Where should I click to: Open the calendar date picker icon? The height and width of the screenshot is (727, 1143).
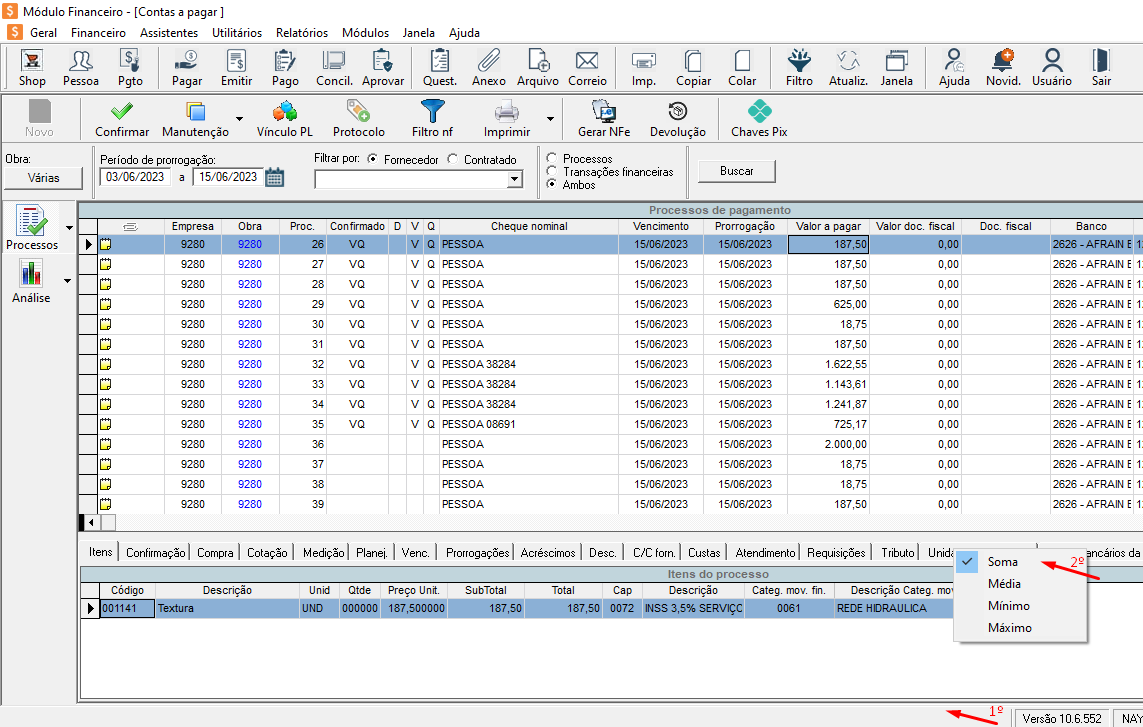pos(274,177)
